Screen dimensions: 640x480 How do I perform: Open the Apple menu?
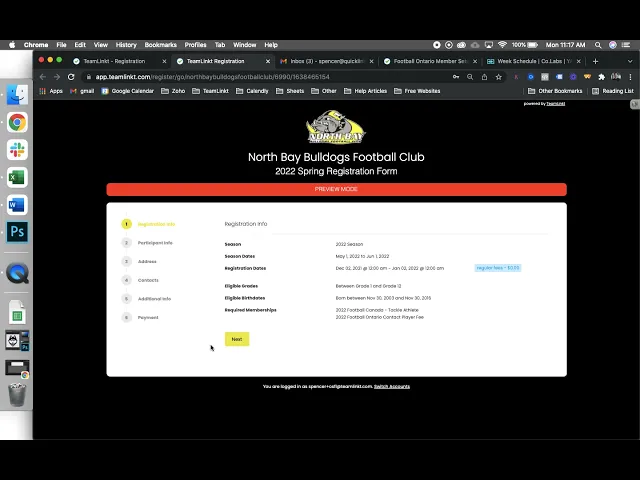[12, 45]
